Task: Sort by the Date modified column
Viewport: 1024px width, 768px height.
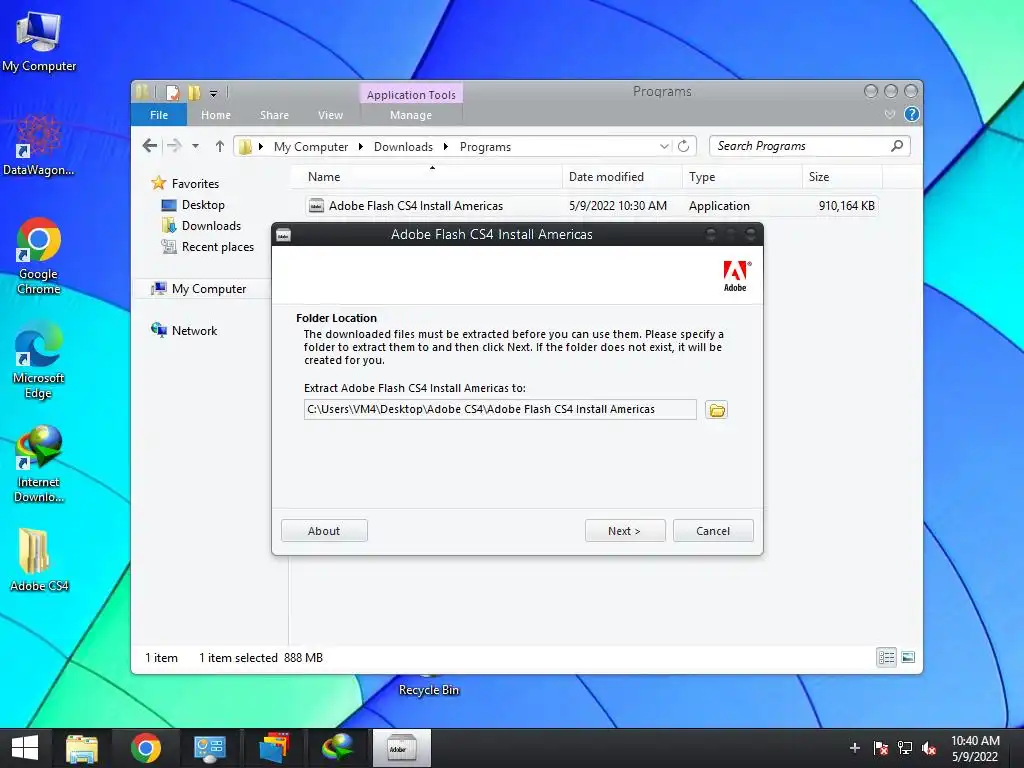Action: [x=622, y=176]
